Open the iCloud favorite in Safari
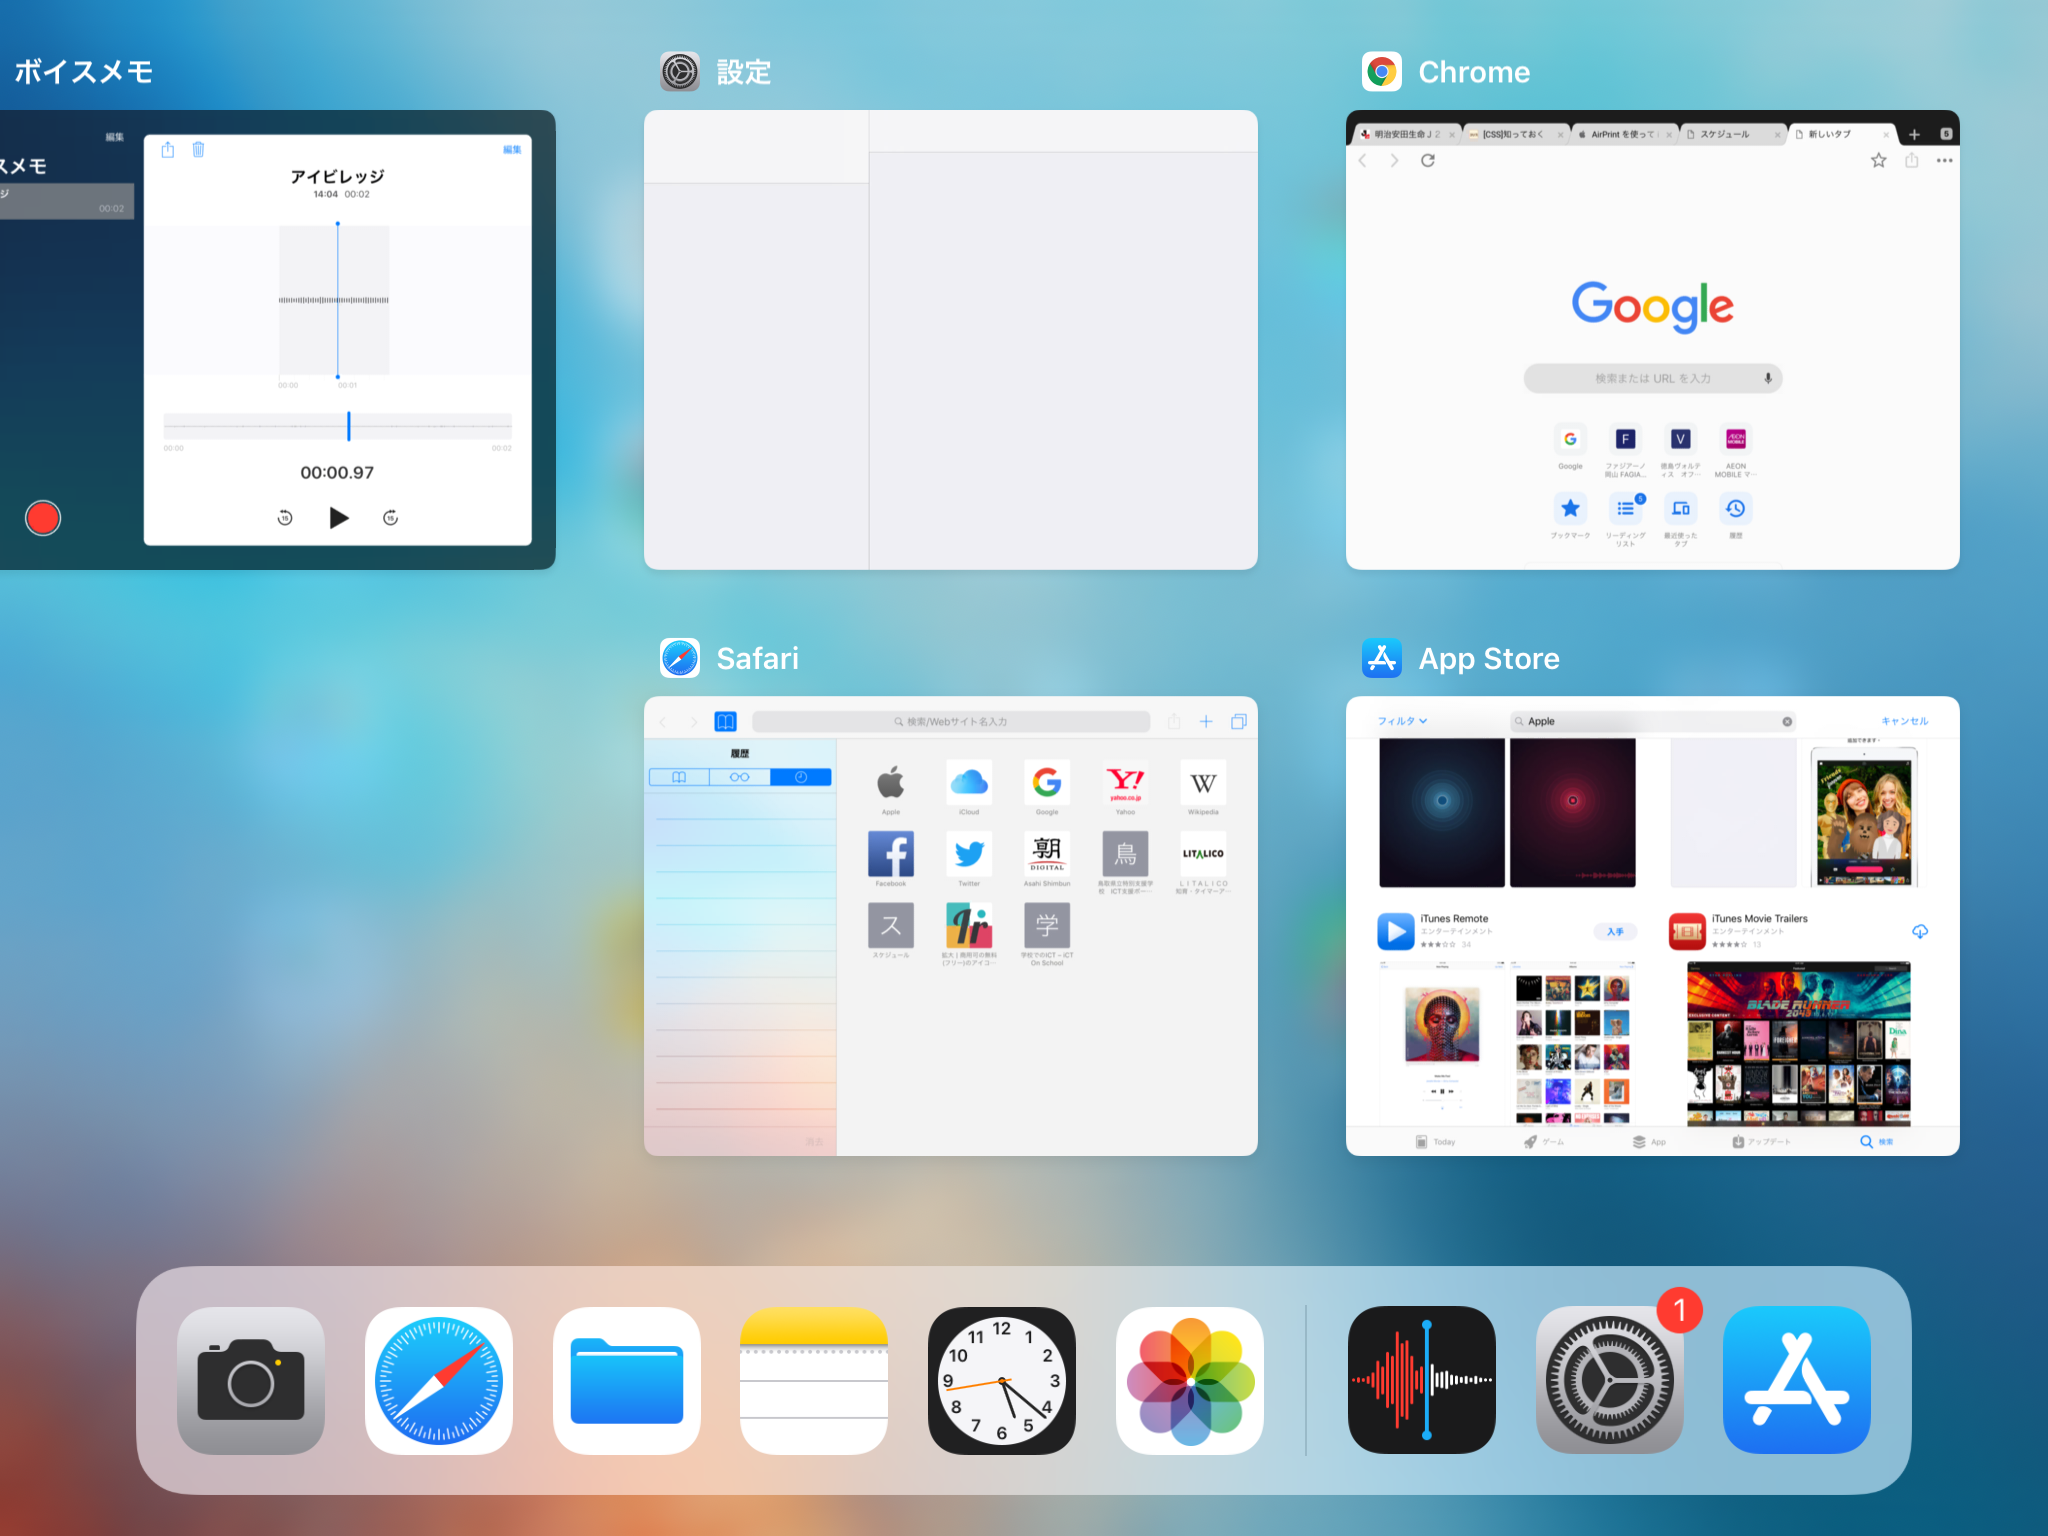The height and width of the screenshot is (1536, 2048). click(x=969, y=788)
